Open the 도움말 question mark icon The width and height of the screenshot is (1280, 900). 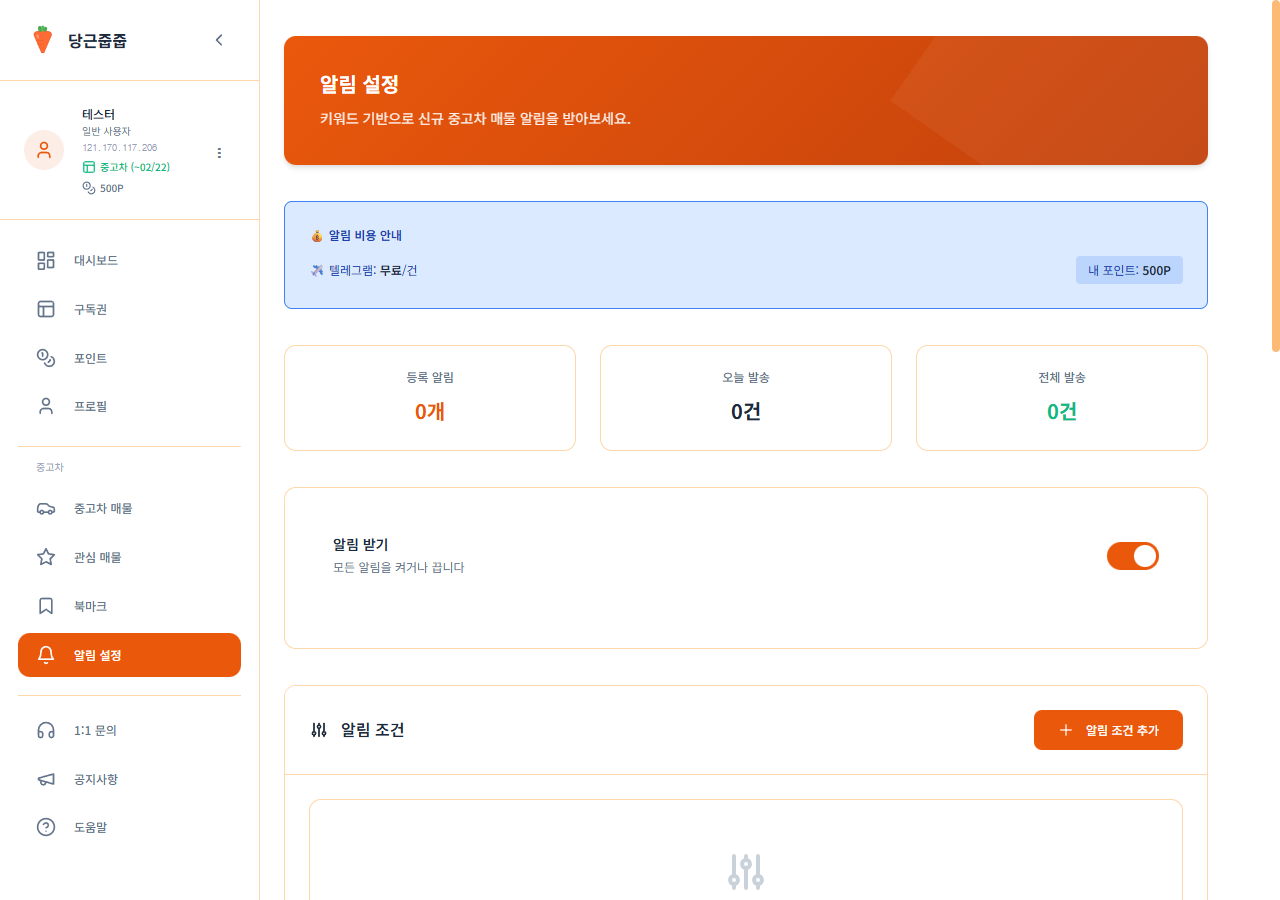(45, 827)
